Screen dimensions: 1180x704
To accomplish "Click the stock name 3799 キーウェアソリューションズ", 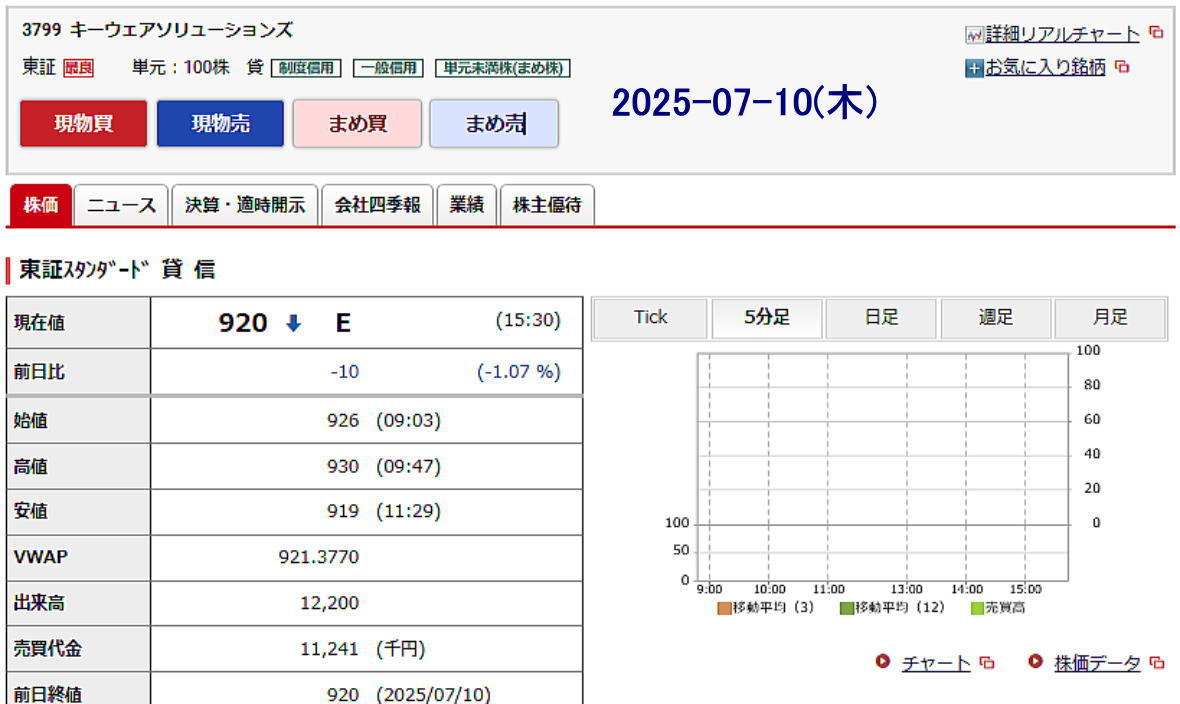I will pos(157,30).
